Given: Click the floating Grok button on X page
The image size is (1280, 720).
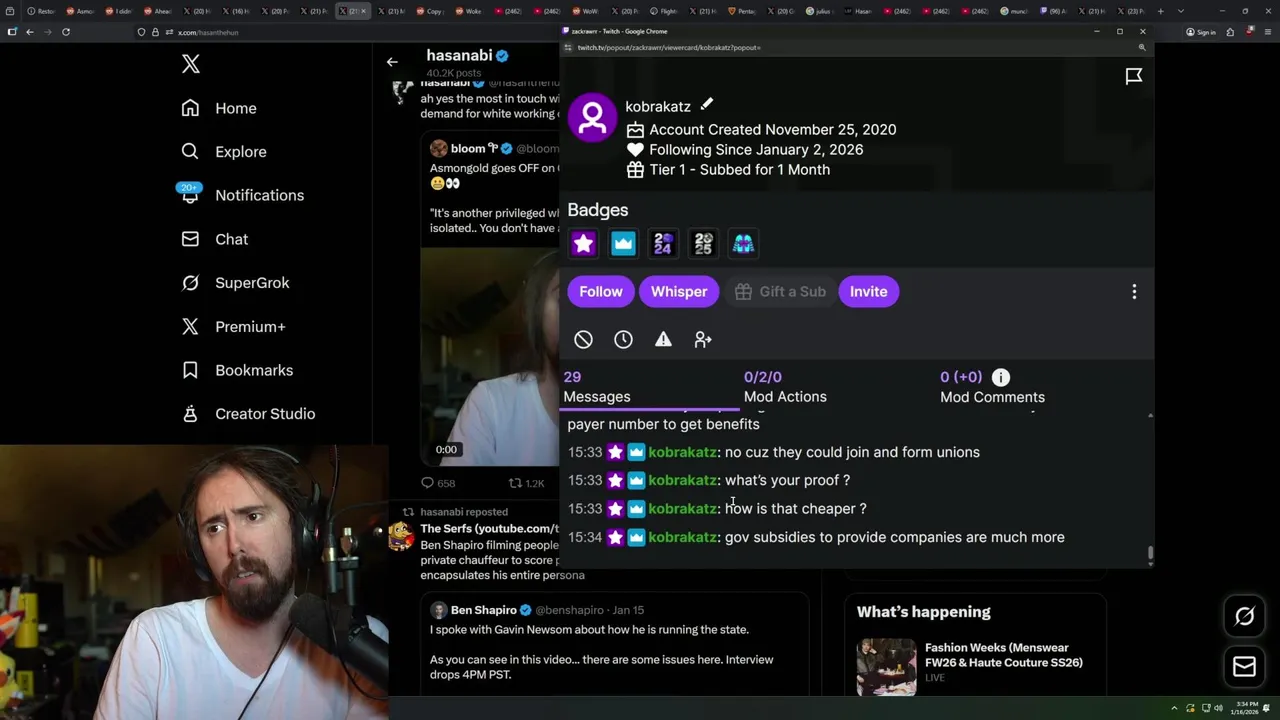Looking at the screenshot, I should [1244, 616].
